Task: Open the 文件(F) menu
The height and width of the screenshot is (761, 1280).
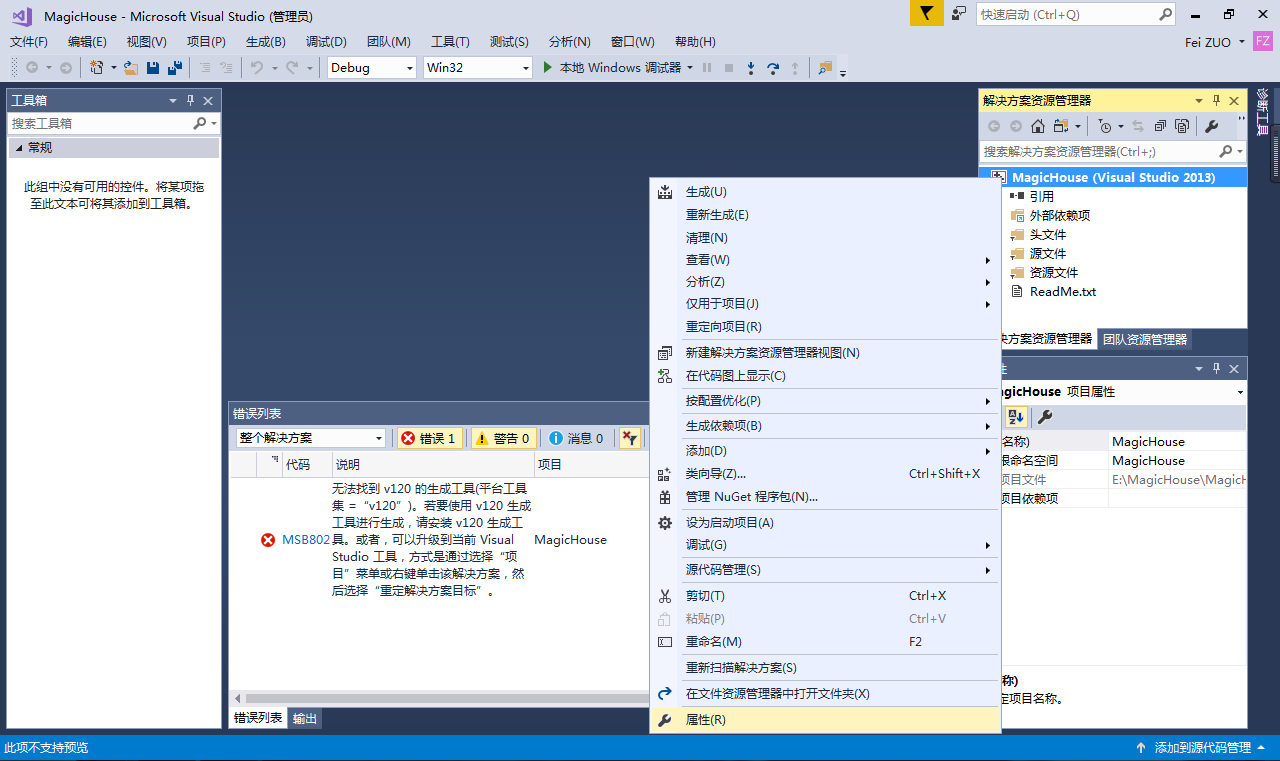Action: click(x=29, y=41)
